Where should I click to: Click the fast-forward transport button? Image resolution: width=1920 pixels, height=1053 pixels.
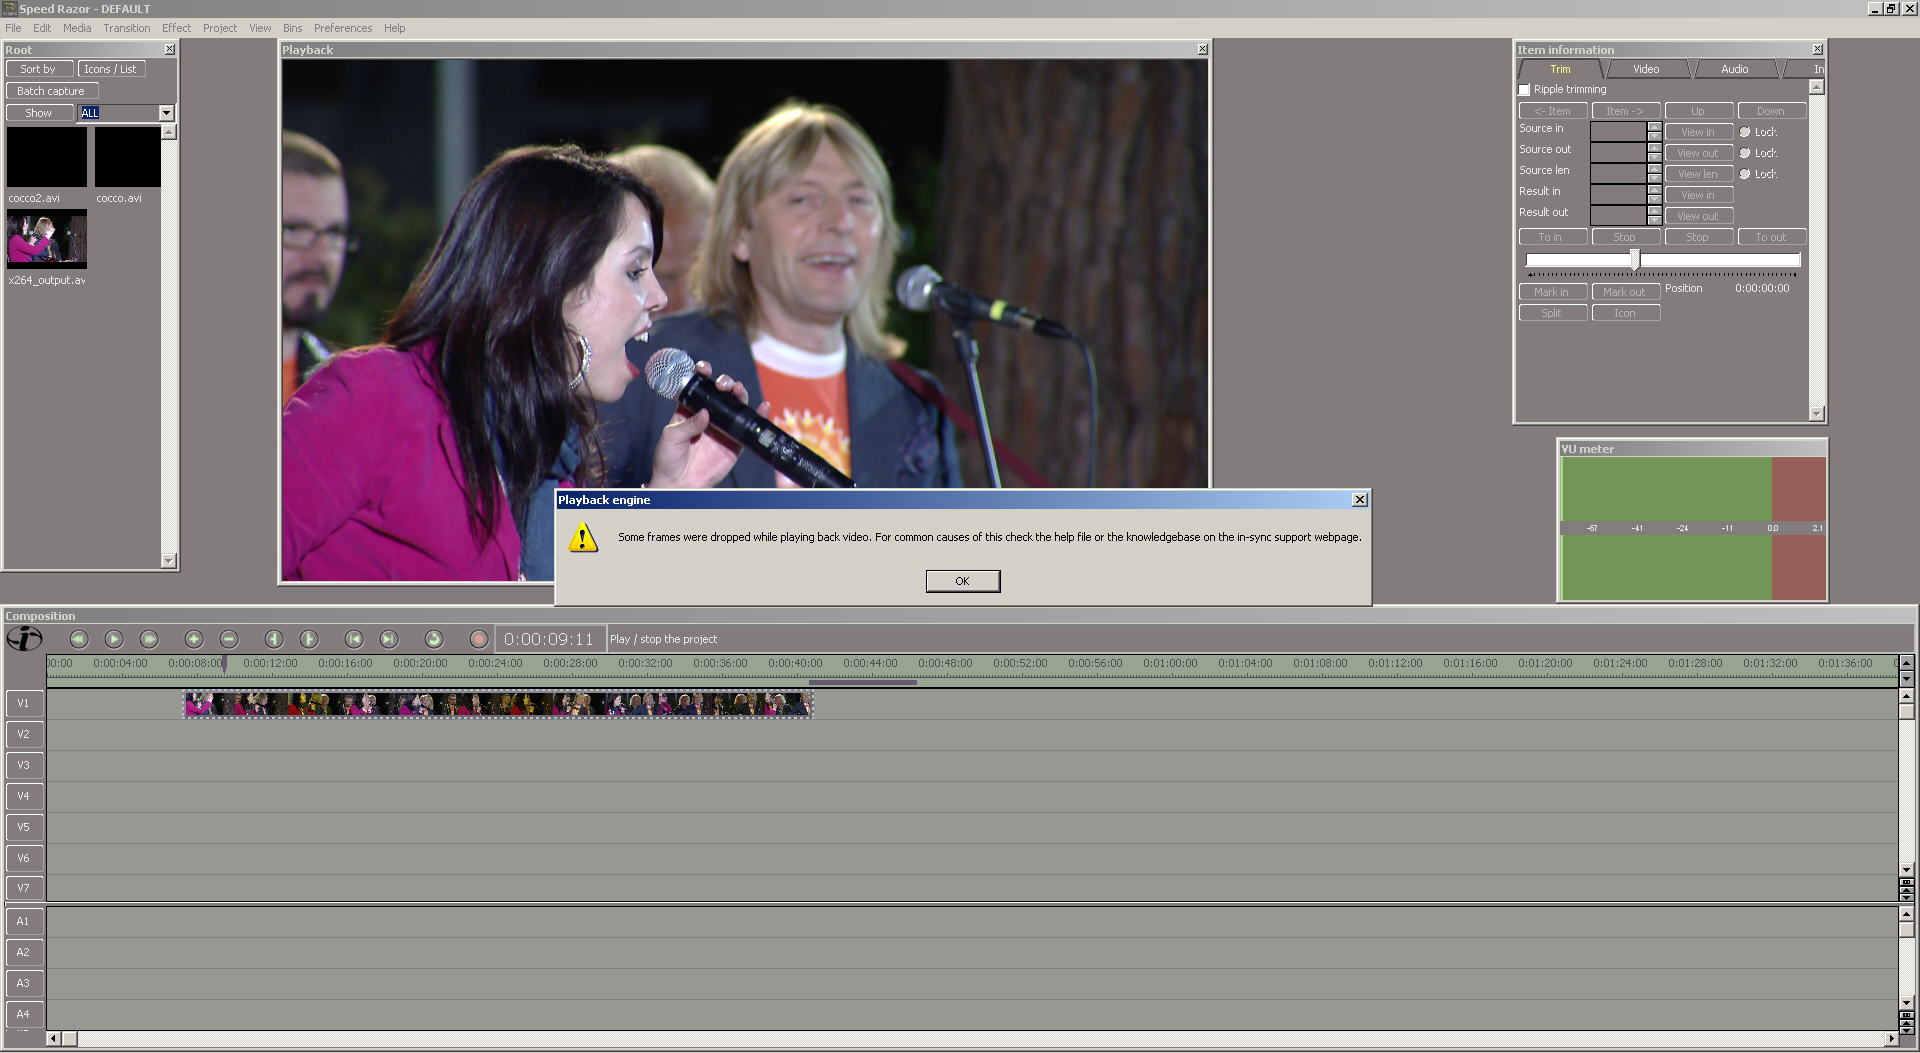point(149,639)
